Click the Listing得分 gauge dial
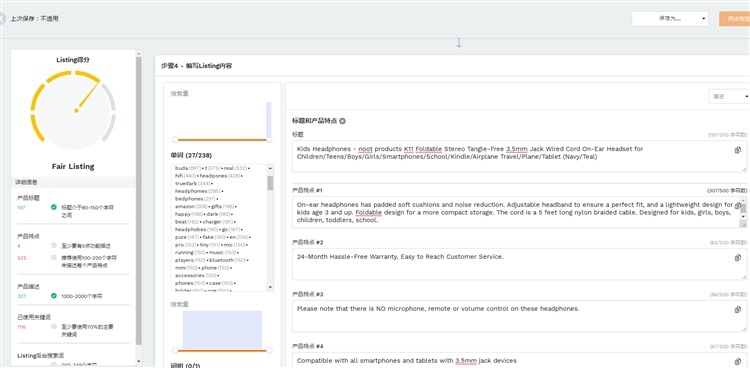750x368 pixels. point(73,111)
